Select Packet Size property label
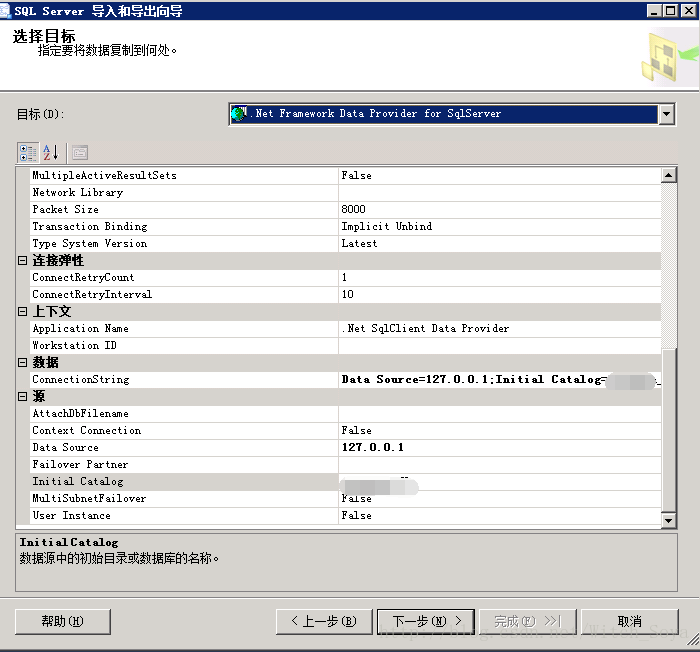 [x=184, y=209]
